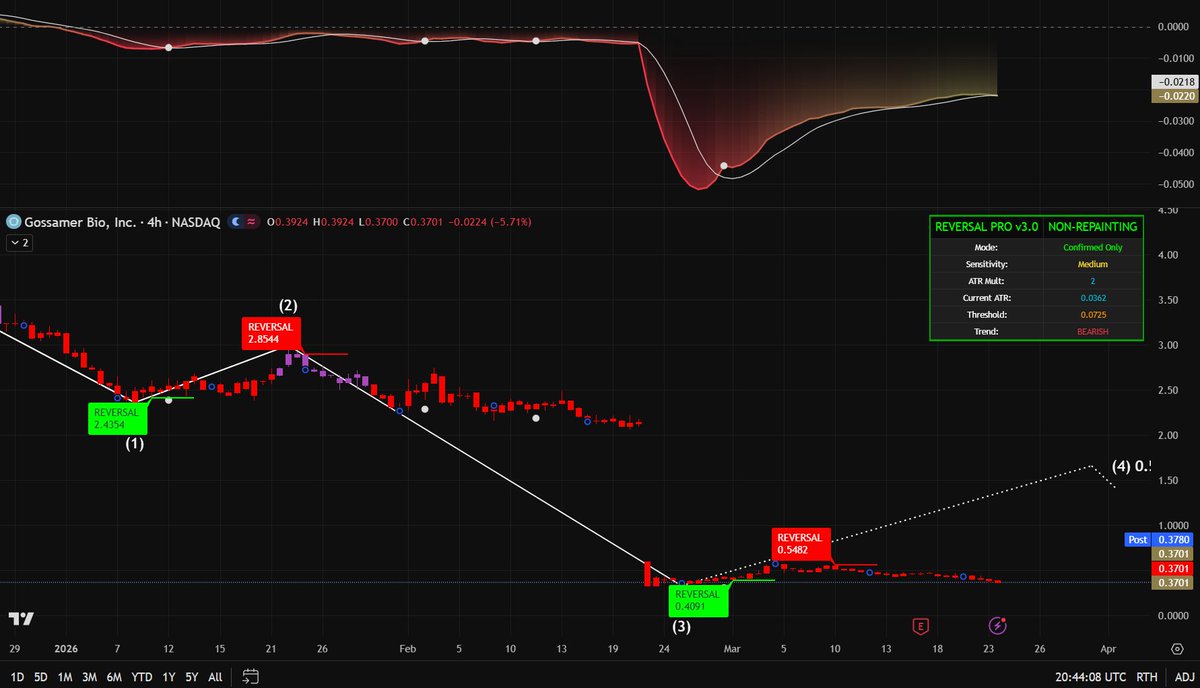Select the 3M time range
The height and width of the screenshot is (688, 1200).
[90, 677]
